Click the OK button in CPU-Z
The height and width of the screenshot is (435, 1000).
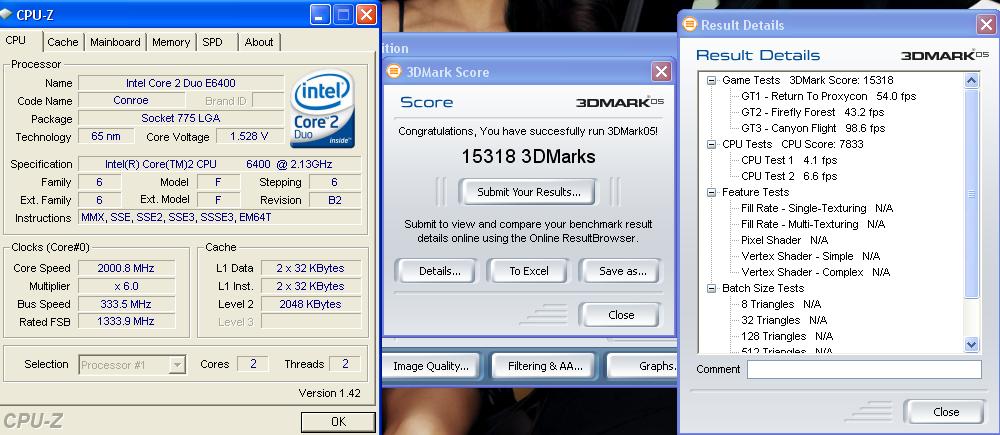(x=338, y=422)
